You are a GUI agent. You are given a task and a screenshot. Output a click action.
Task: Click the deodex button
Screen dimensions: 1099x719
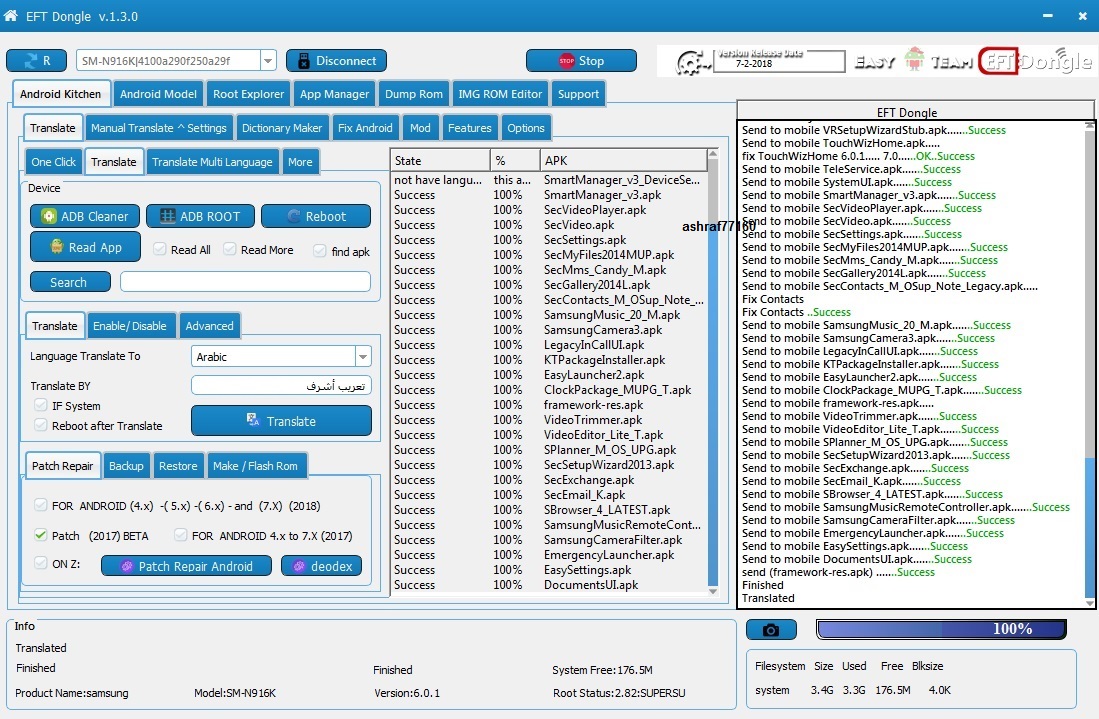pyautogui.click(x=322, y=566)
